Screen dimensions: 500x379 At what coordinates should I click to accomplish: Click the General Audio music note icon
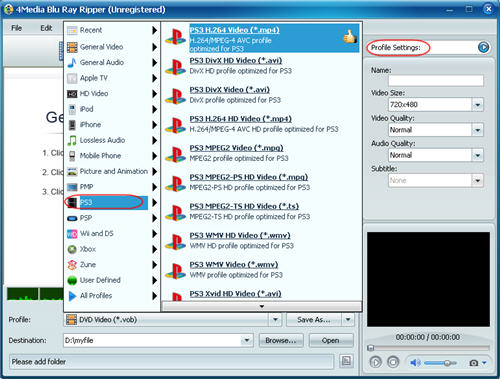pyautogui.click(x=72, y=62)
